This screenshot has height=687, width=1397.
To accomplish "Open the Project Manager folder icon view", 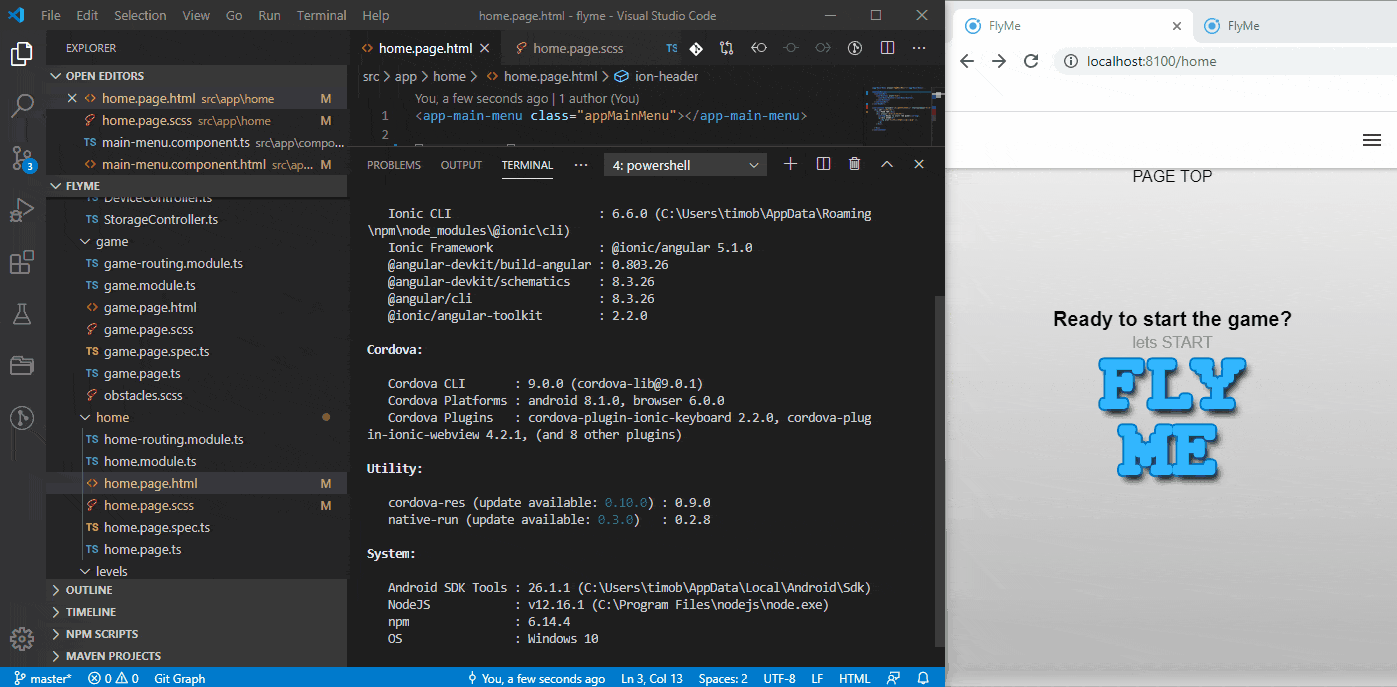I will (22, 366).
